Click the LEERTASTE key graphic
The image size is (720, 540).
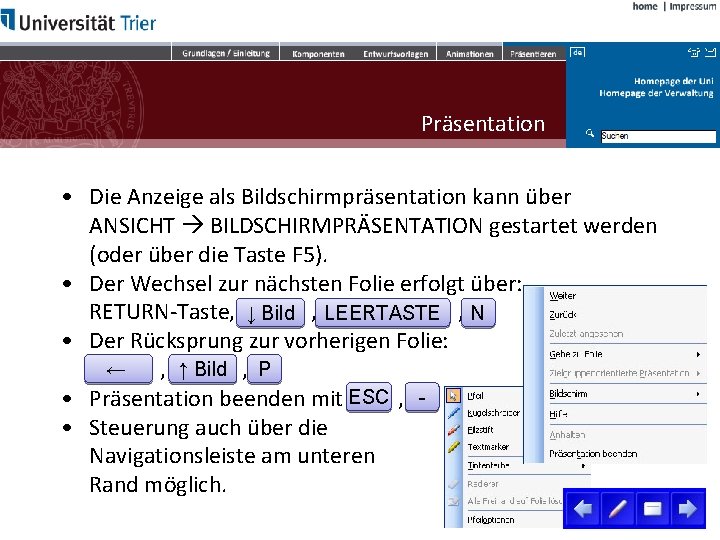pos(382,313)
